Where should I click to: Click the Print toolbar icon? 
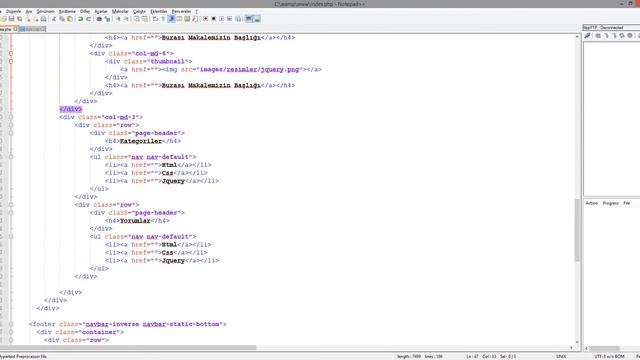point(43,19)
